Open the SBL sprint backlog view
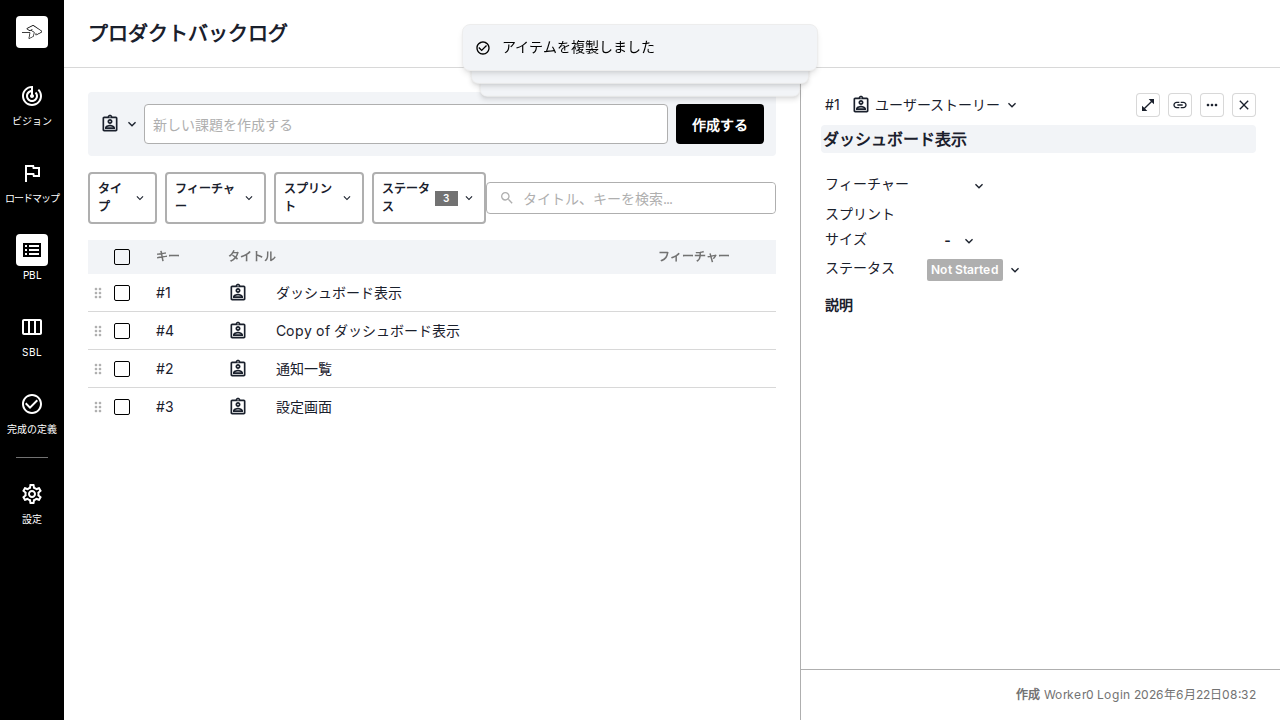The height and width of the screenshot is (720, 1280). (x=32, y=337)
